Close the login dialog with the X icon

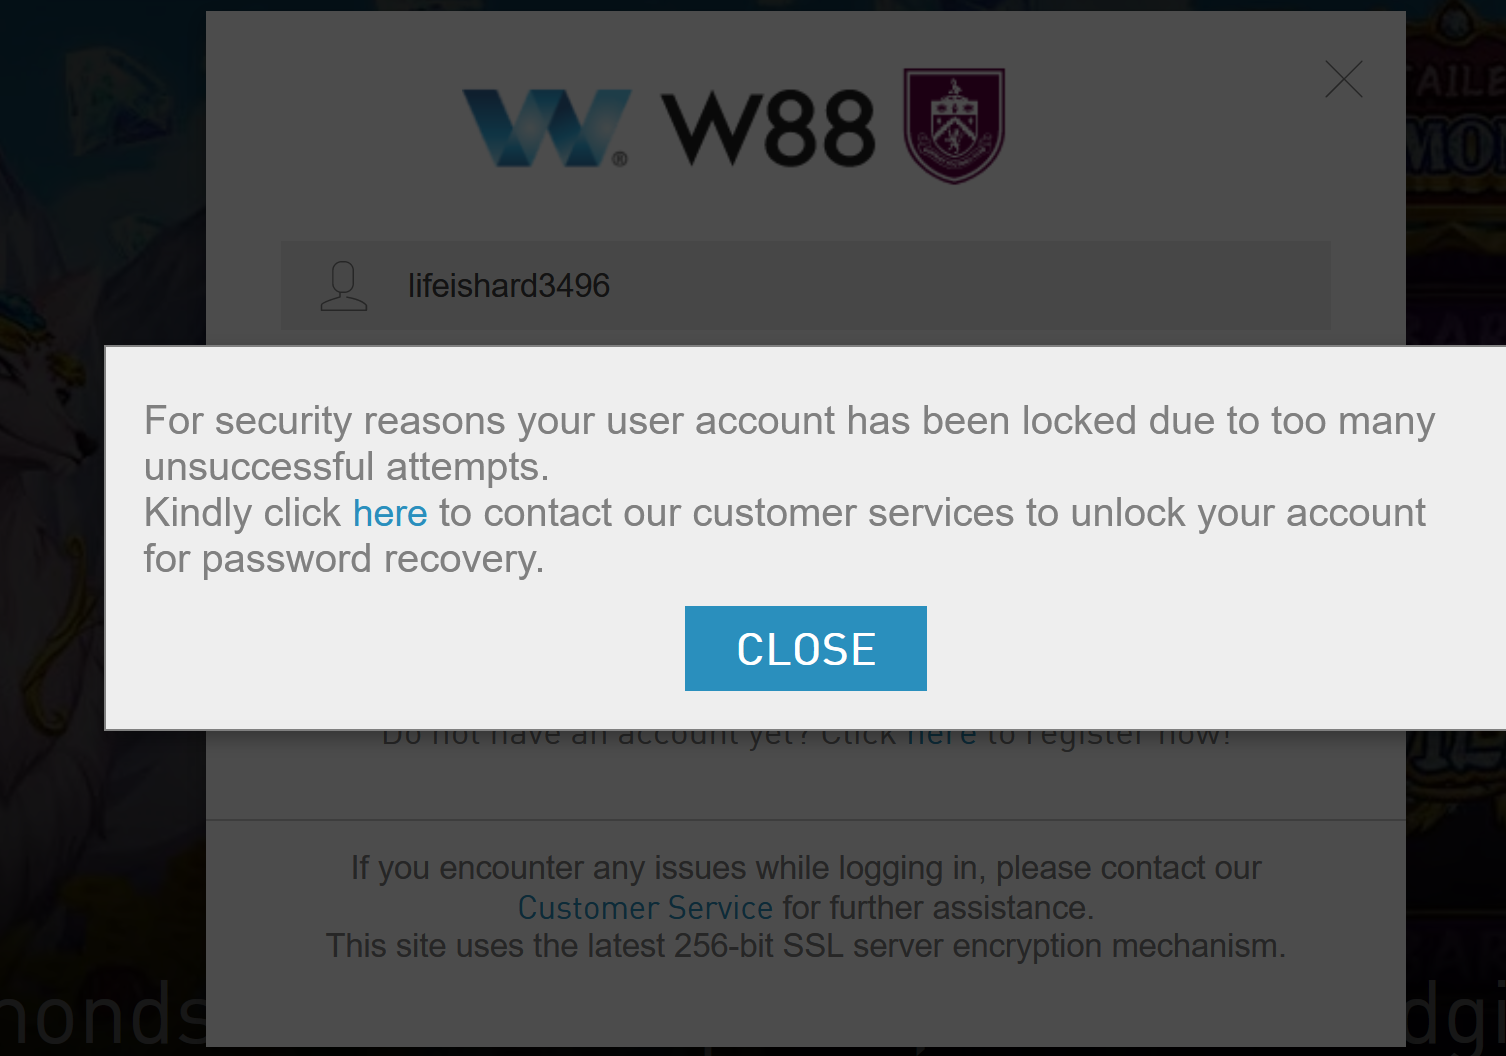[1343, 79]
